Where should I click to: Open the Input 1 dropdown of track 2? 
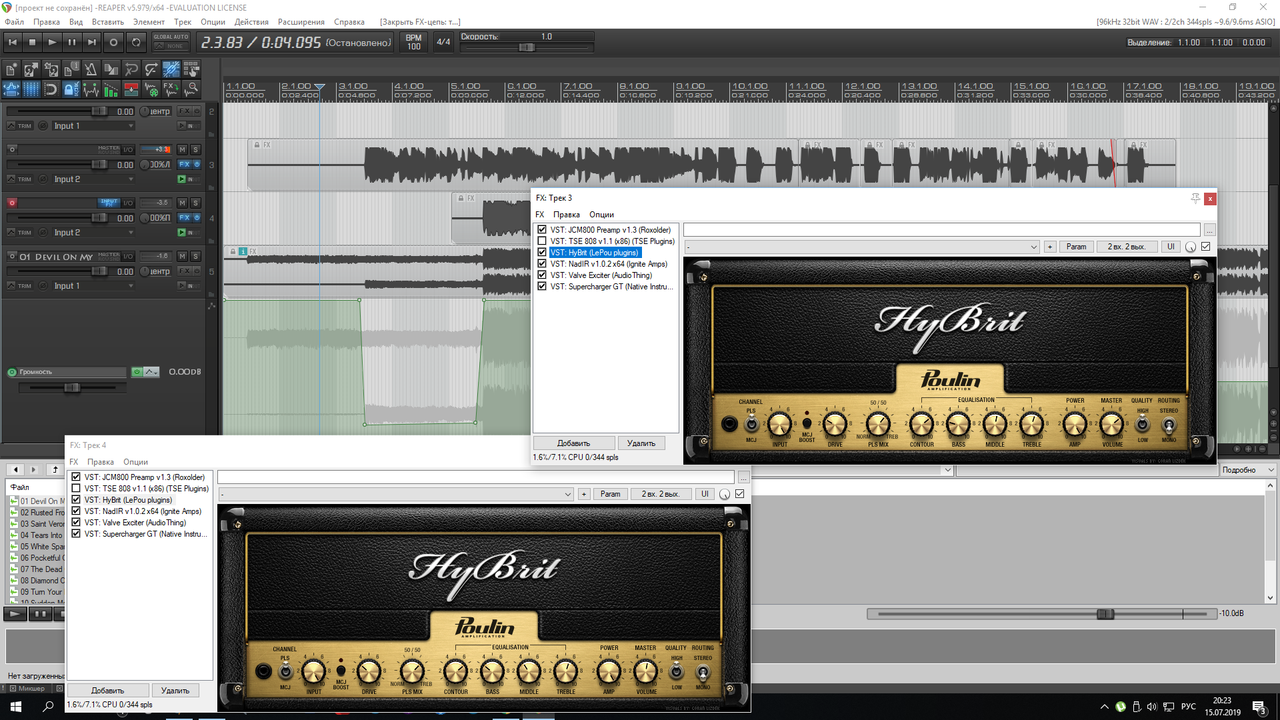click(93, 126)
